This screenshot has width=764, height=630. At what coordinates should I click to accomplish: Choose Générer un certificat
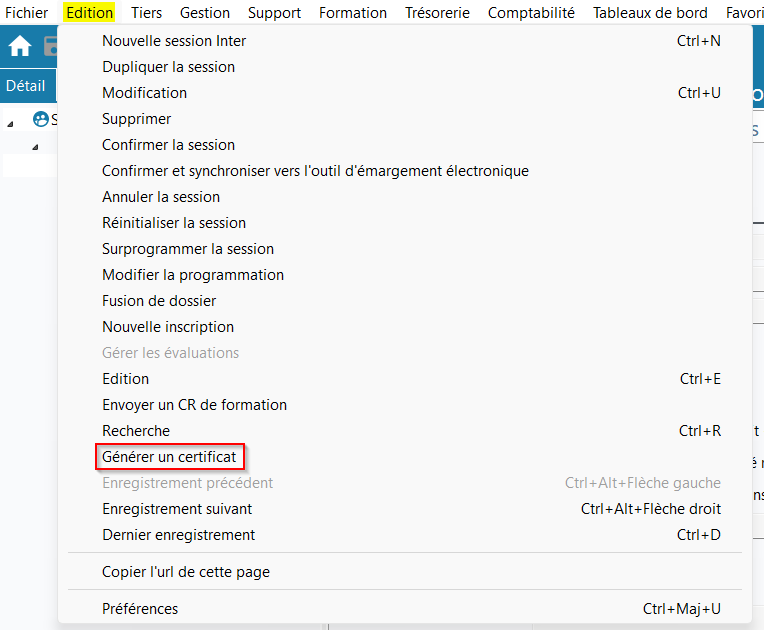[170, 457]
